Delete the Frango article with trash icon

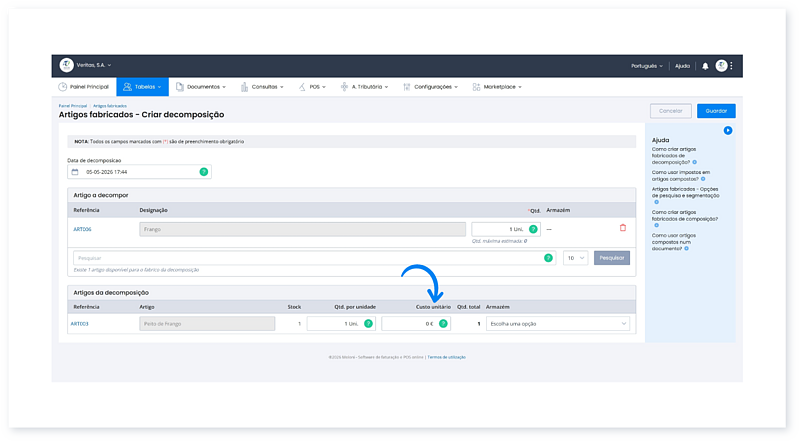pos(622,228)
